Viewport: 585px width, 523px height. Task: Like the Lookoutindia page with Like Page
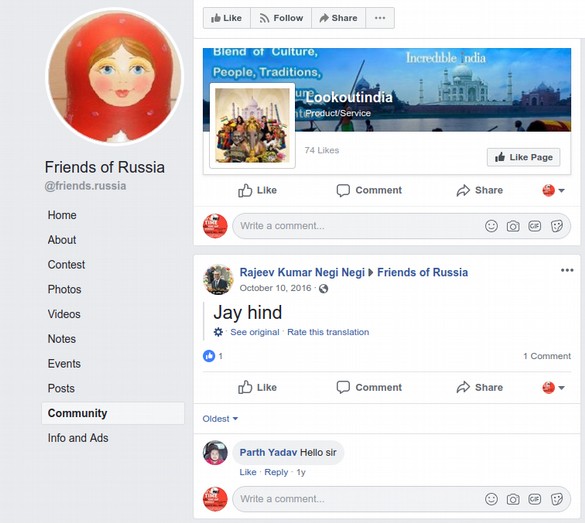[523, 157]
